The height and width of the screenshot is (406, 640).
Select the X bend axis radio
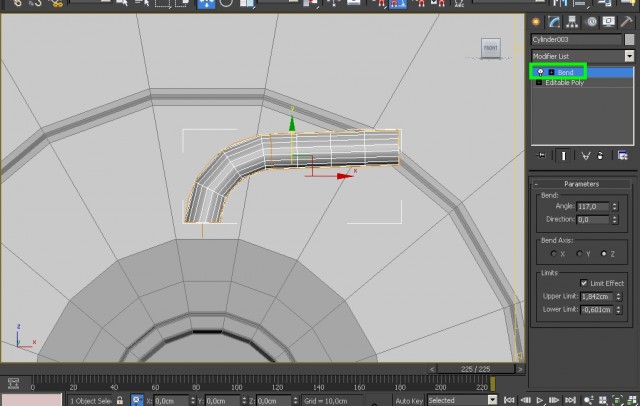[553, 254]
